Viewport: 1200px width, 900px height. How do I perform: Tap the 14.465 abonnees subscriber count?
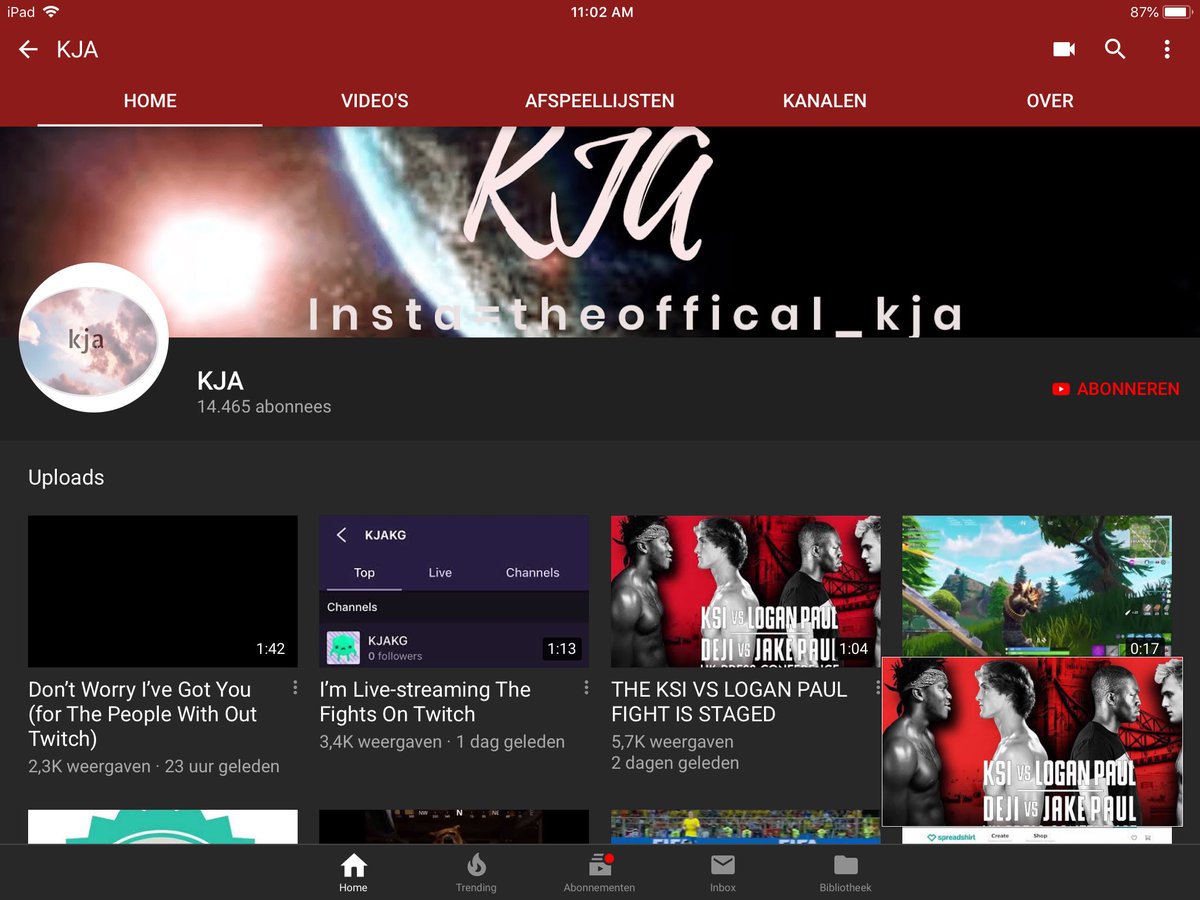point(264,407)
